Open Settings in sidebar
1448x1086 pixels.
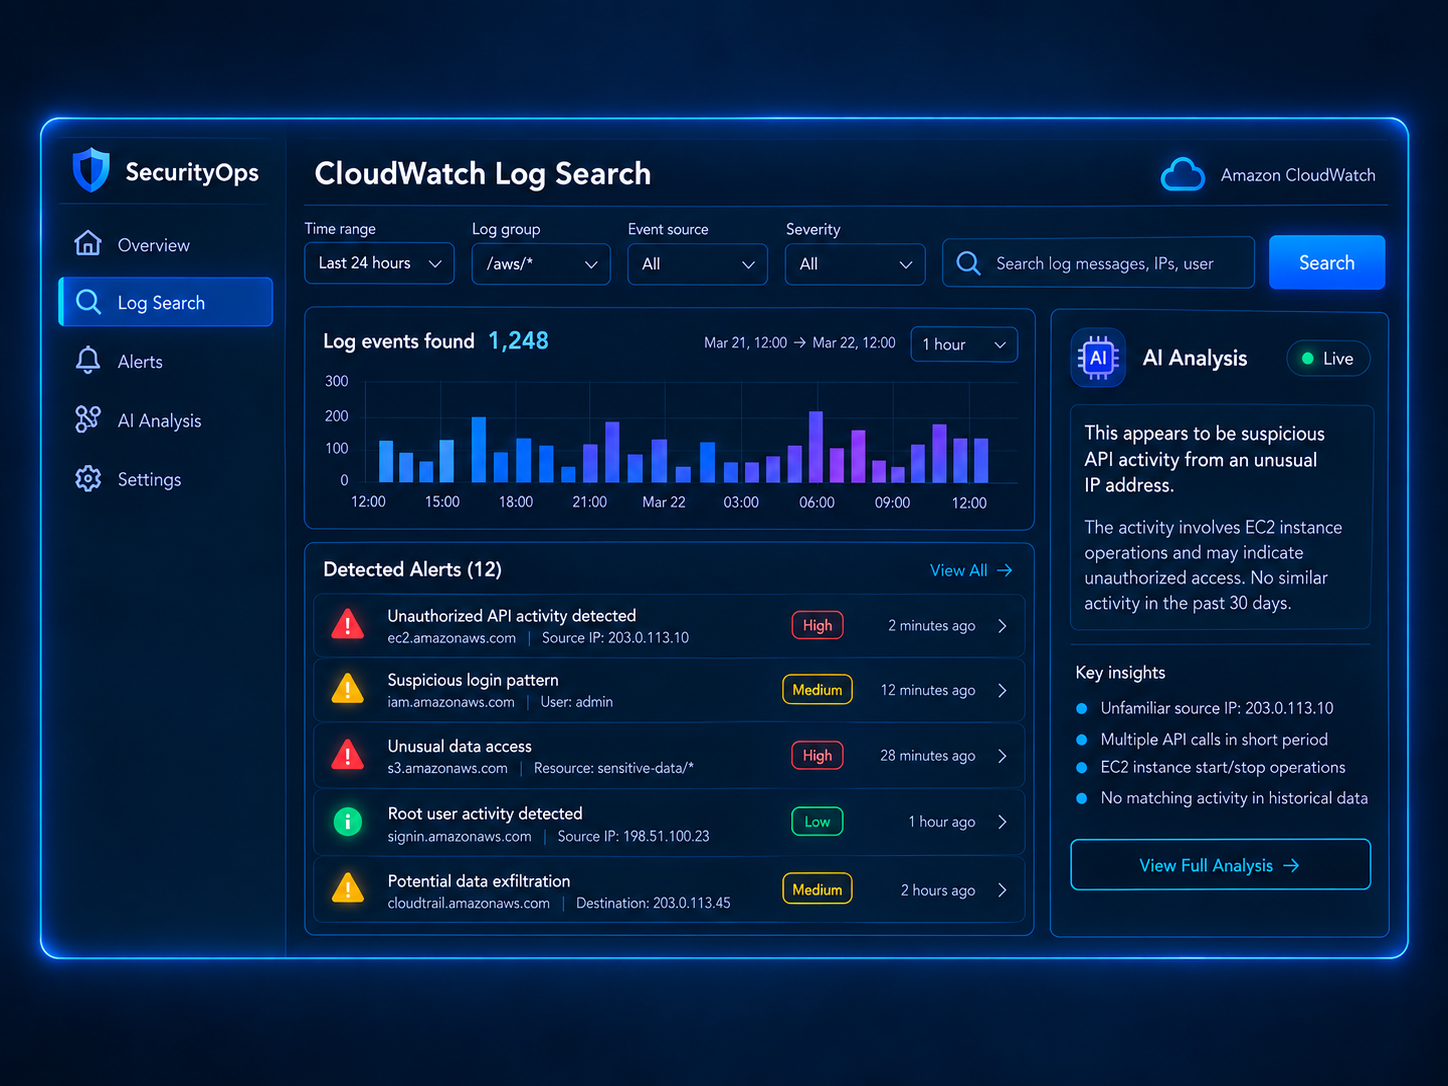[165, 479]
